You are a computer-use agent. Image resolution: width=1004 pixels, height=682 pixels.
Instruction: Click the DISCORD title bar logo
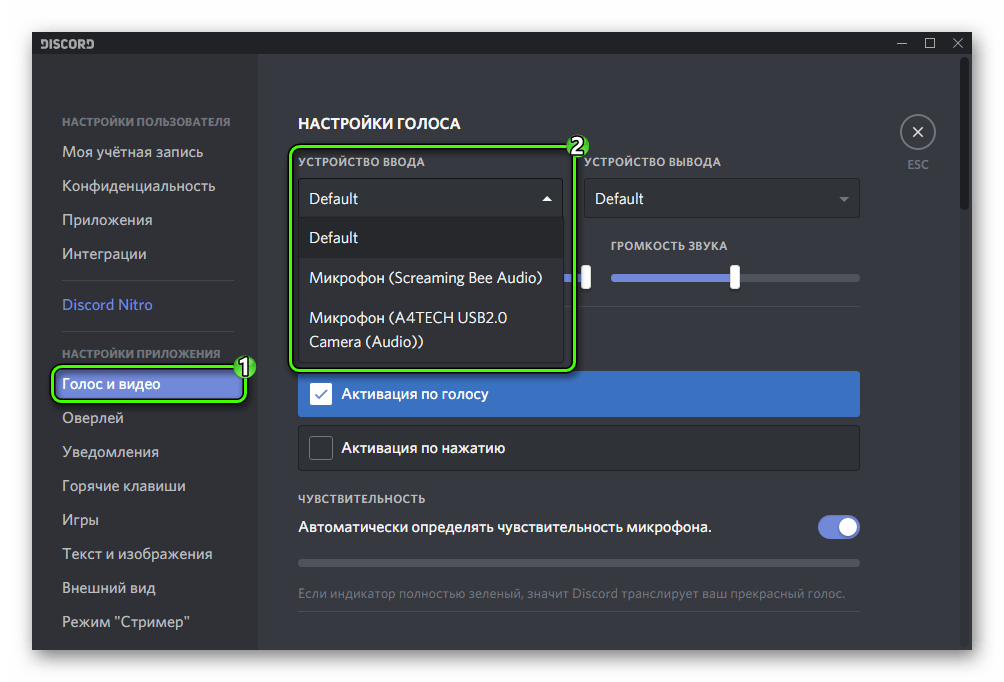[x=67, y=44]
